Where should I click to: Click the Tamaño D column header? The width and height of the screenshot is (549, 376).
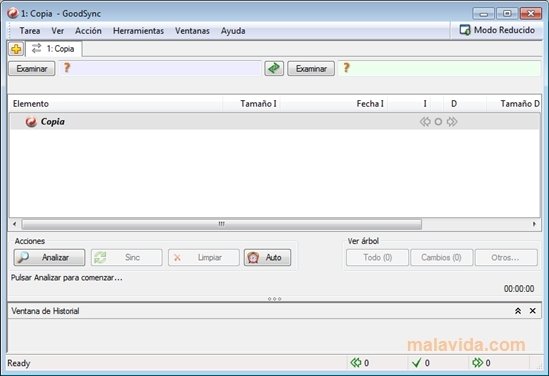click(514, 104)
